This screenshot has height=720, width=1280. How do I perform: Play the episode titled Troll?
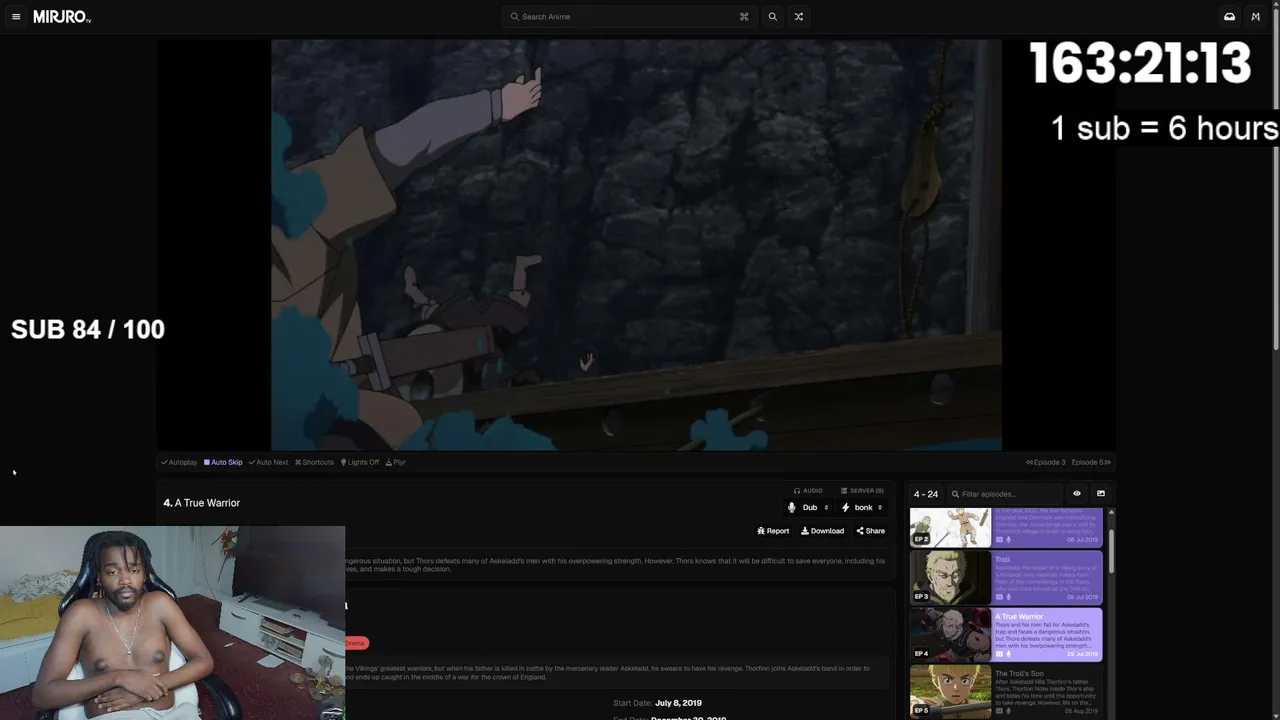coord(1006,578)
